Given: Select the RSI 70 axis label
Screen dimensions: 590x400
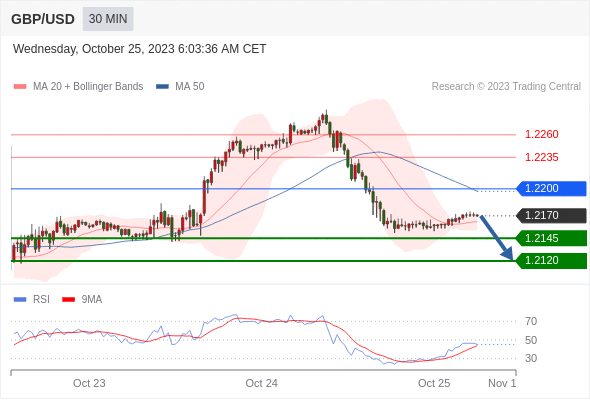Looking at the screenshot, I should 531,321.
